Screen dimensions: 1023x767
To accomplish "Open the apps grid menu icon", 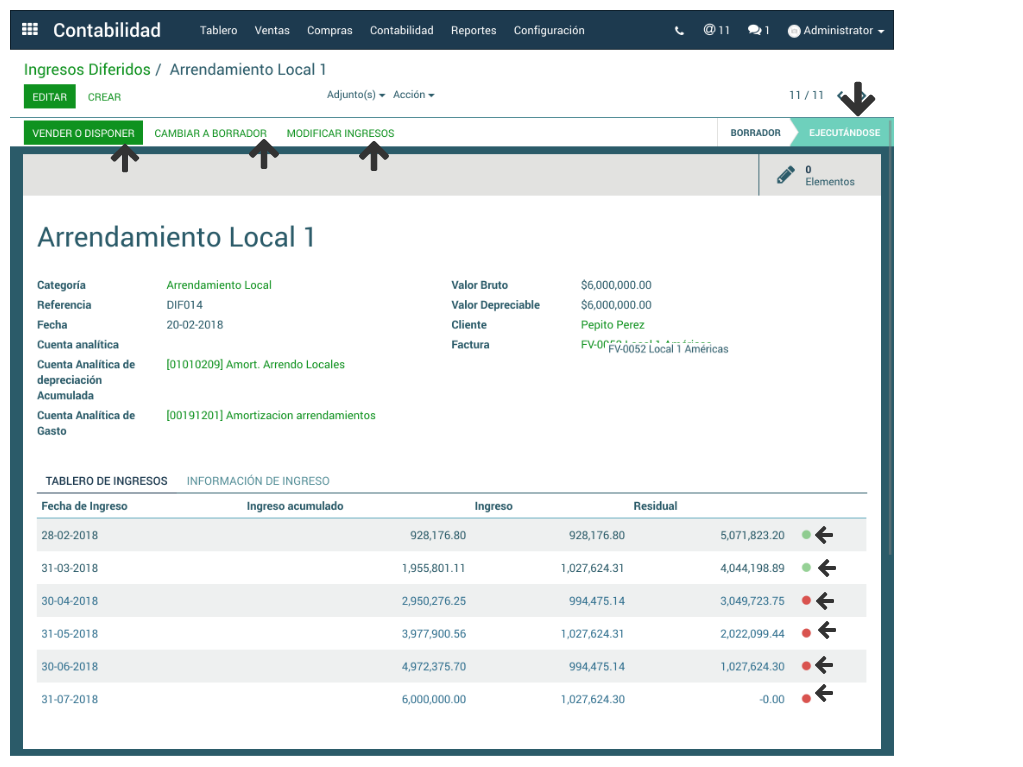I will pos(30,30).
